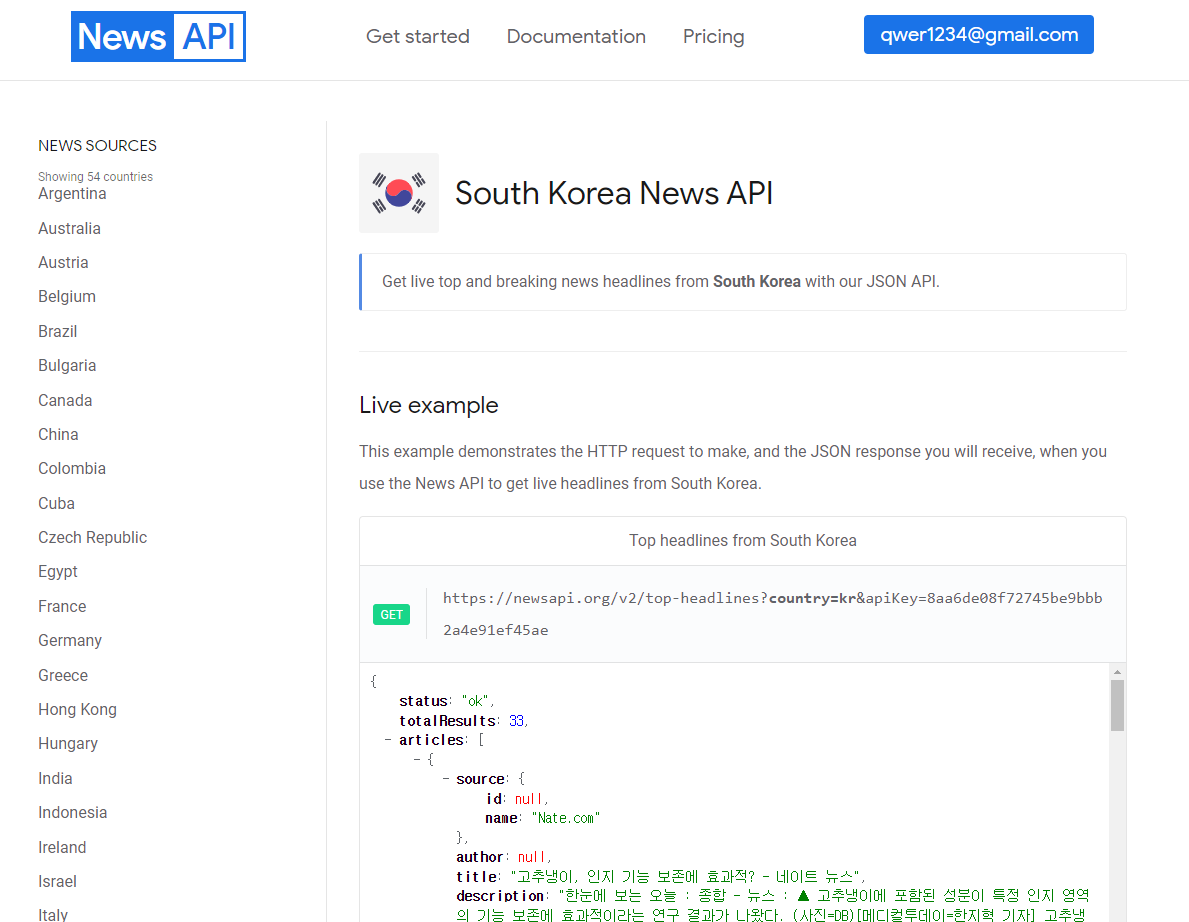
Task: Click the Top headlines from South Korea header
Action: point(742,541)
